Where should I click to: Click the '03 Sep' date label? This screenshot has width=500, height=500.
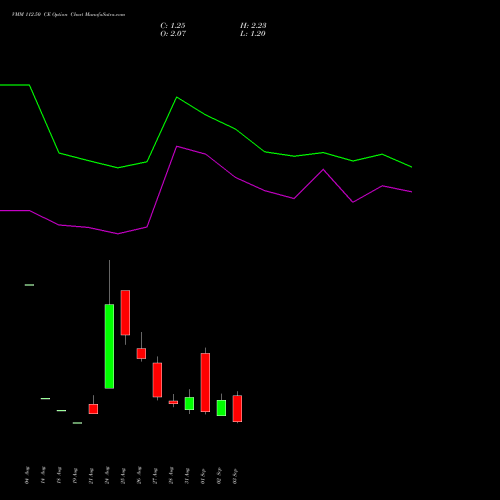click(235, 475)
